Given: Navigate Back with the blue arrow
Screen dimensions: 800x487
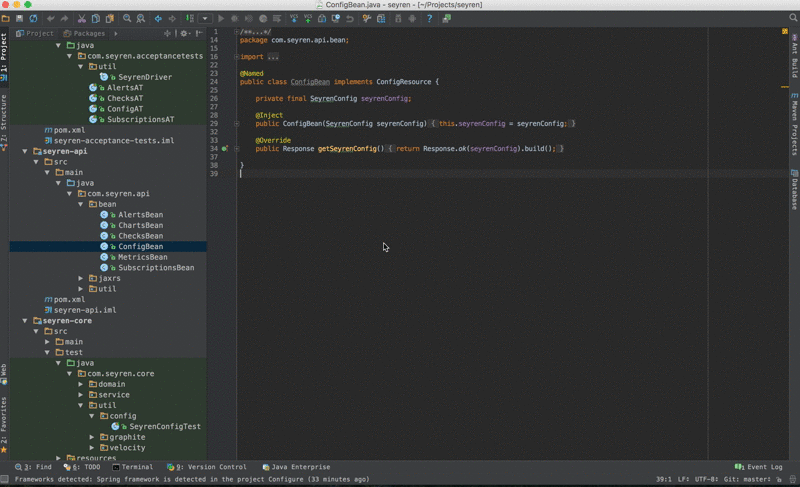Looking at the screenshot, I should (158, 18).
